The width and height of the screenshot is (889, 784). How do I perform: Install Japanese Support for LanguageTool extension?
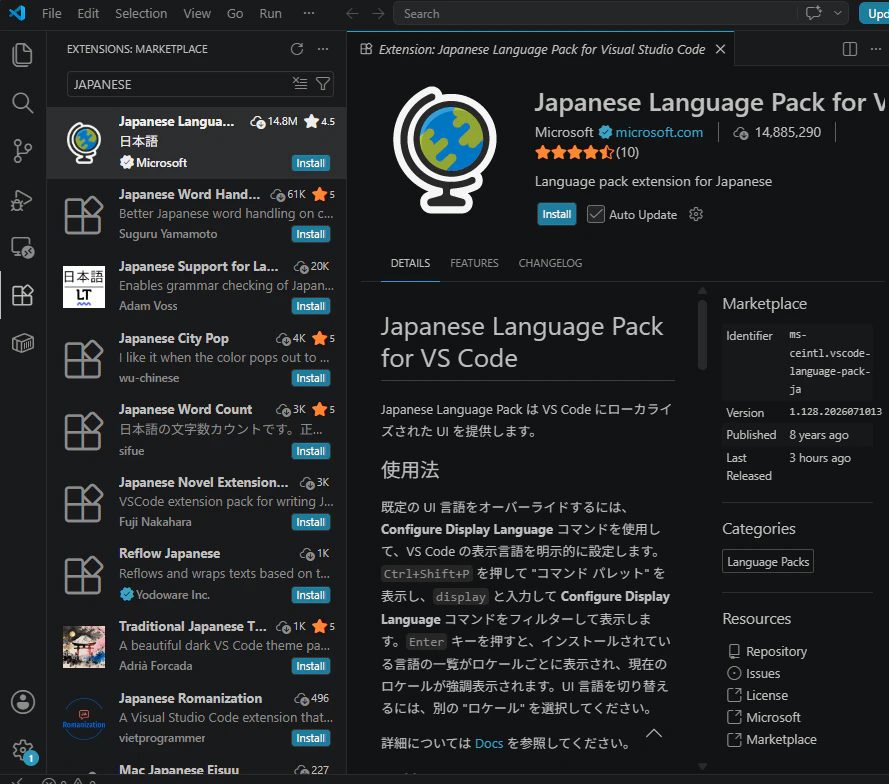pos(311,306)
